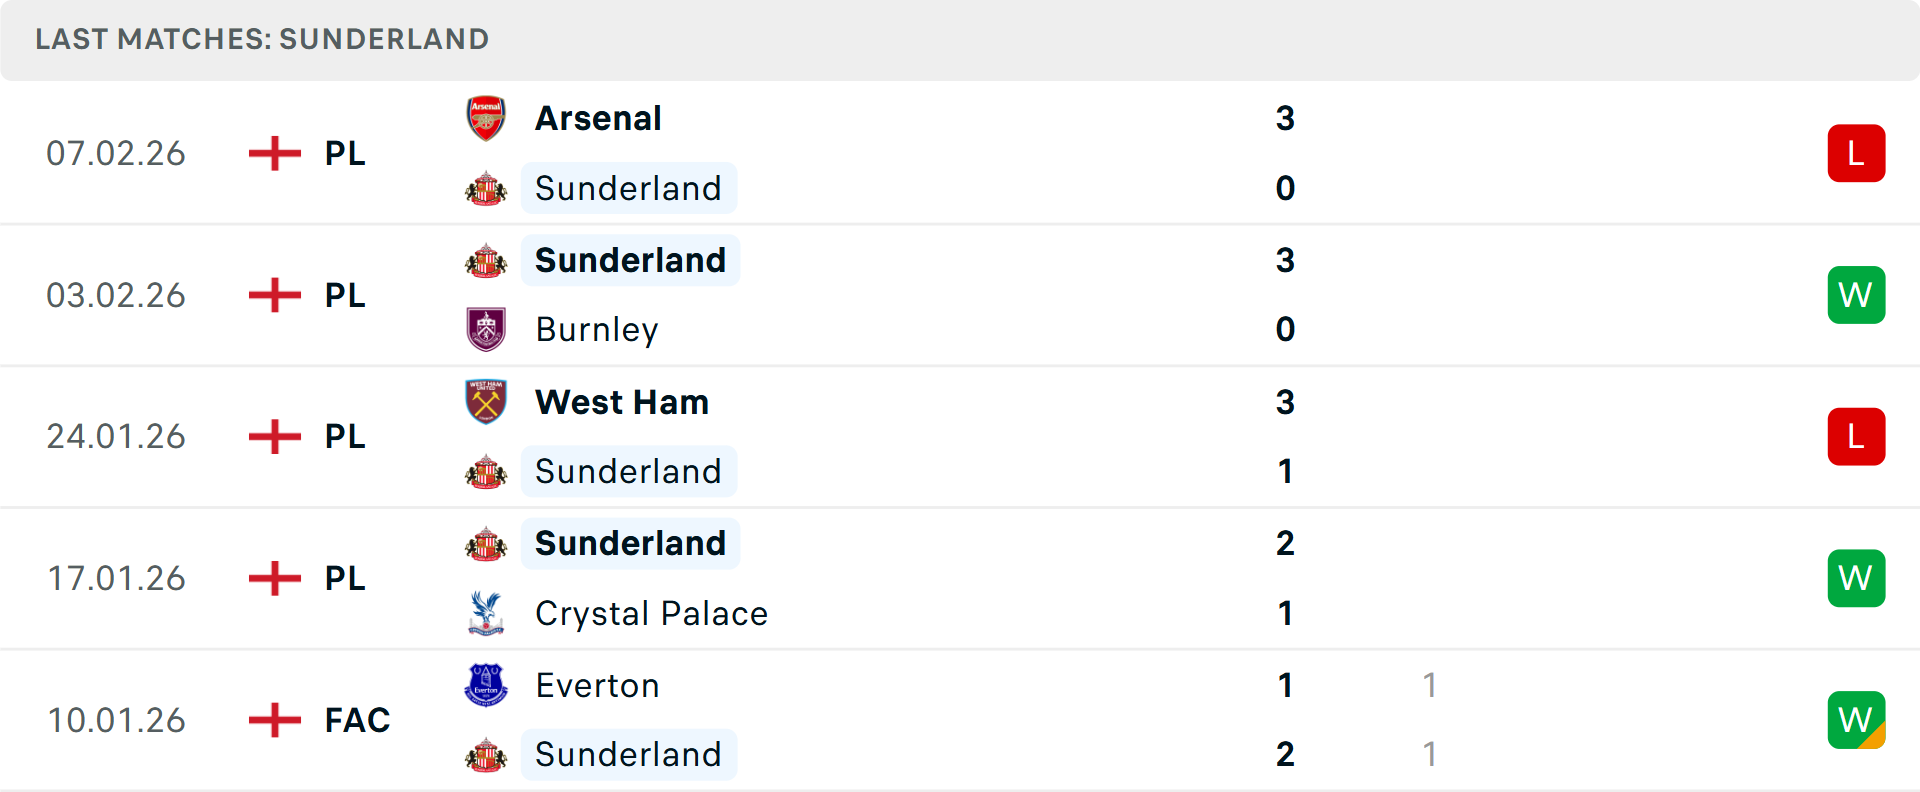Select the Sunderland badge next to Arsenal match
1920x792 pixels.
[x=486, y=187]
